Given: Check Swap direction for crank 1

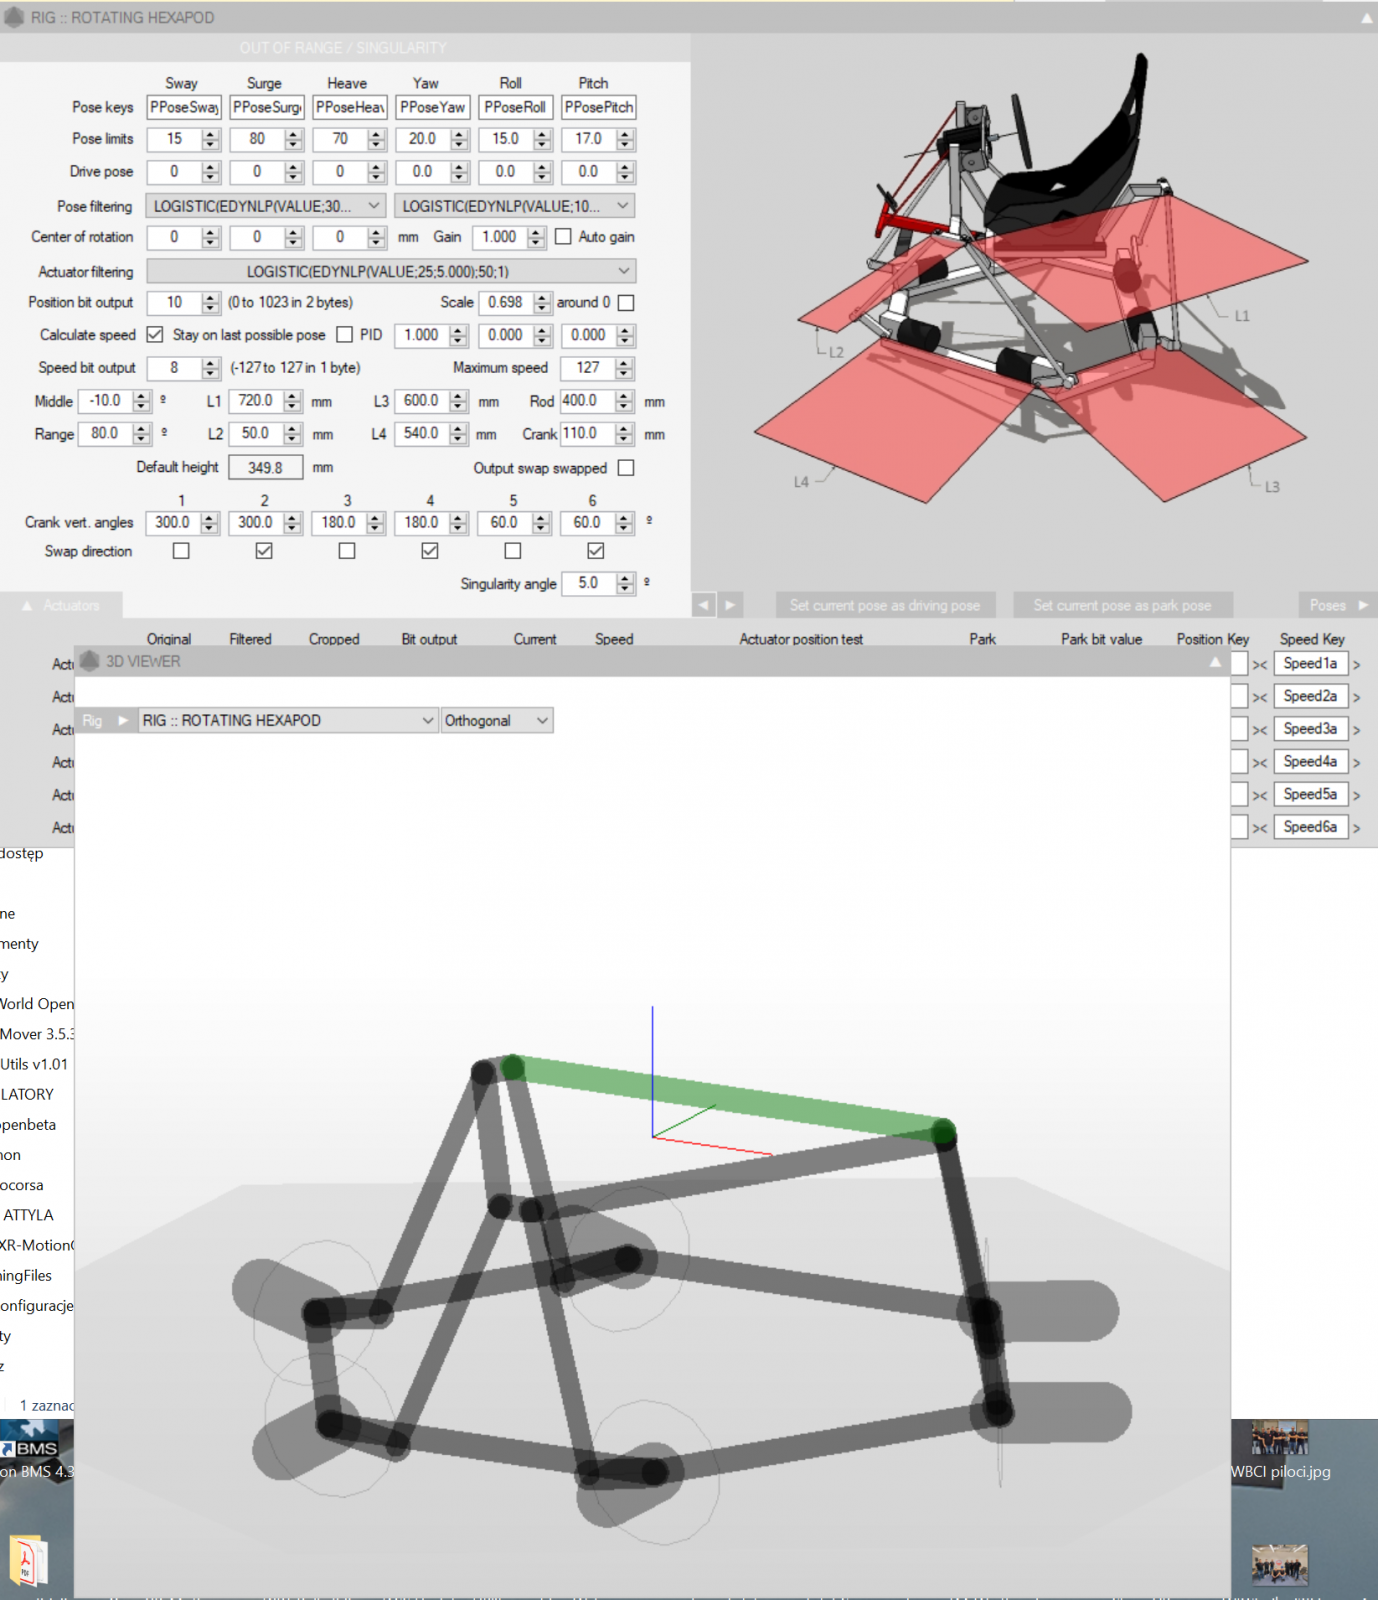Looking at the screenshot, I should [x=181, y=551].
